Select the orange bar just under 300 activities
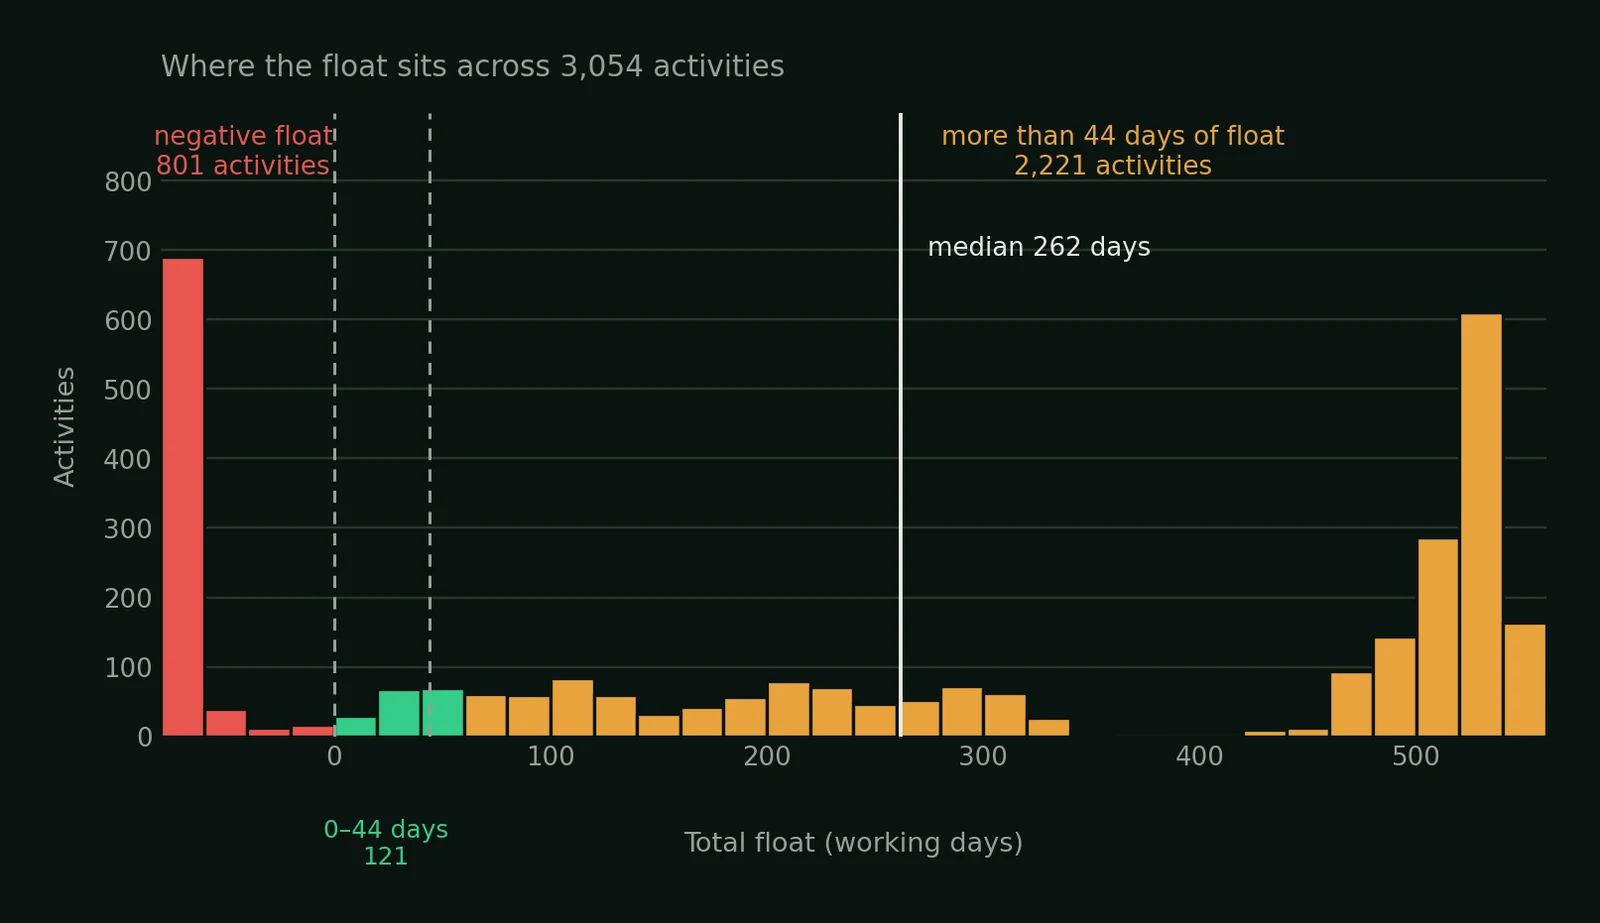The height and width of the screenshot is (923, 1600). click(x=1438, y=638)
